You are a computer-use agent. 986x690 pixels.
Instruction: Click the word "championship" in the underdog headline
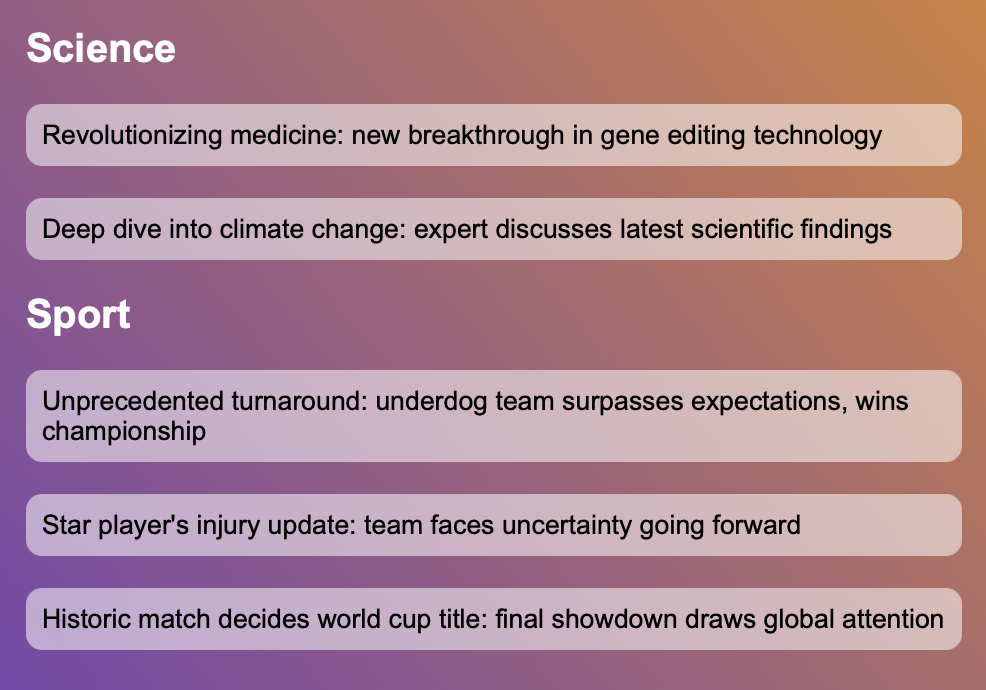124,431
